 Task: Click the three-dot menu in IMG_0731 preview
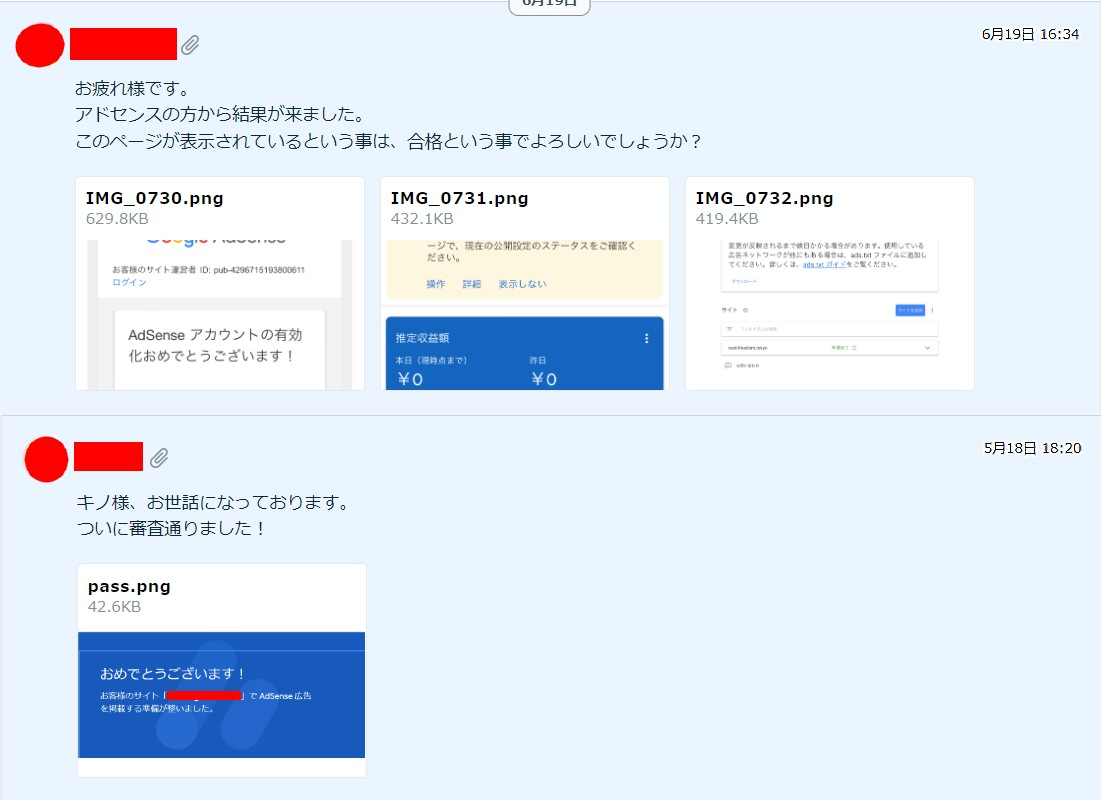647,339
